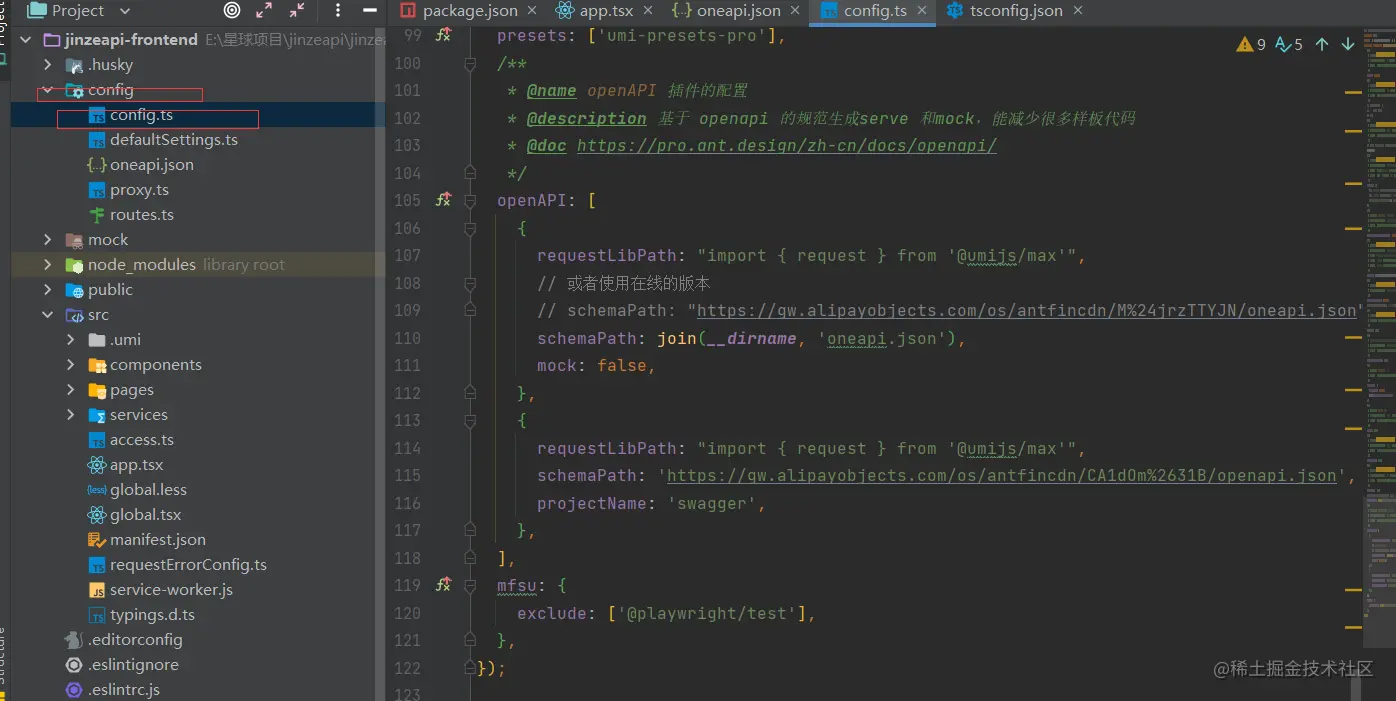Close the tsconfig.json tab
1396x701 pixels.
click(x=1078, y=10)
